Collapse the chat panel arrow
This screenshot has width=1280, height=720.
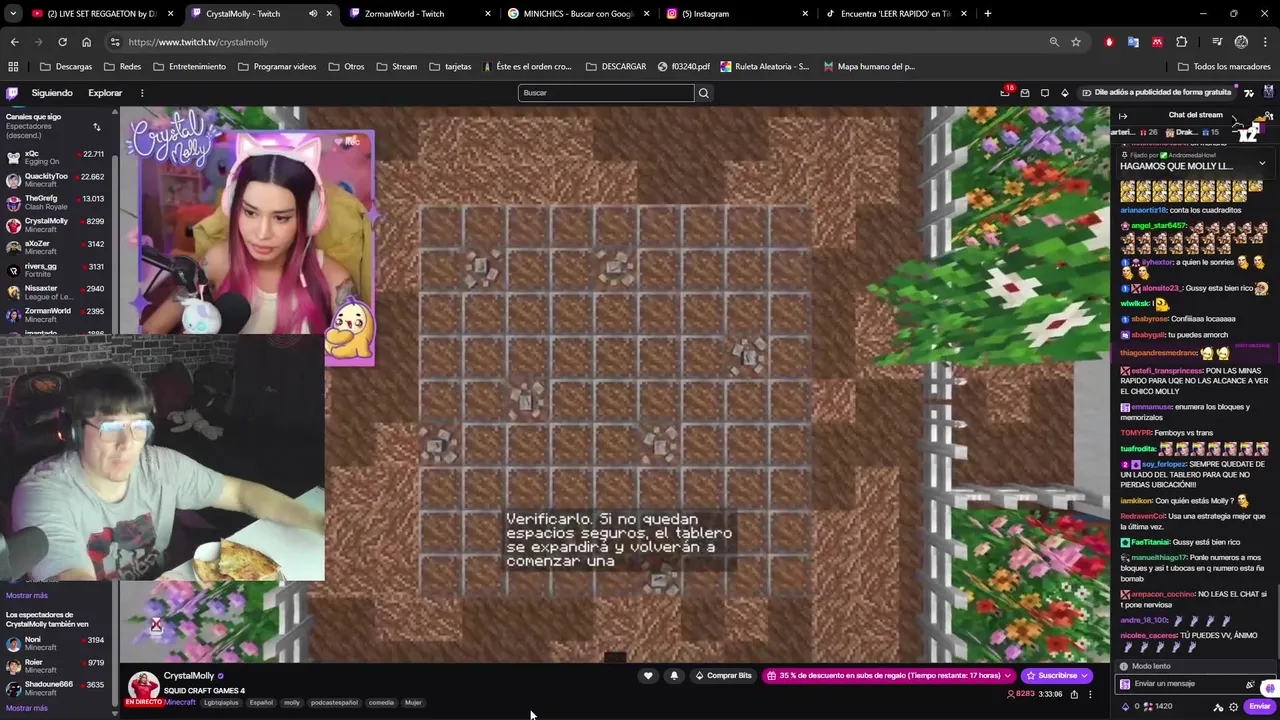[x=1123, y=116]
